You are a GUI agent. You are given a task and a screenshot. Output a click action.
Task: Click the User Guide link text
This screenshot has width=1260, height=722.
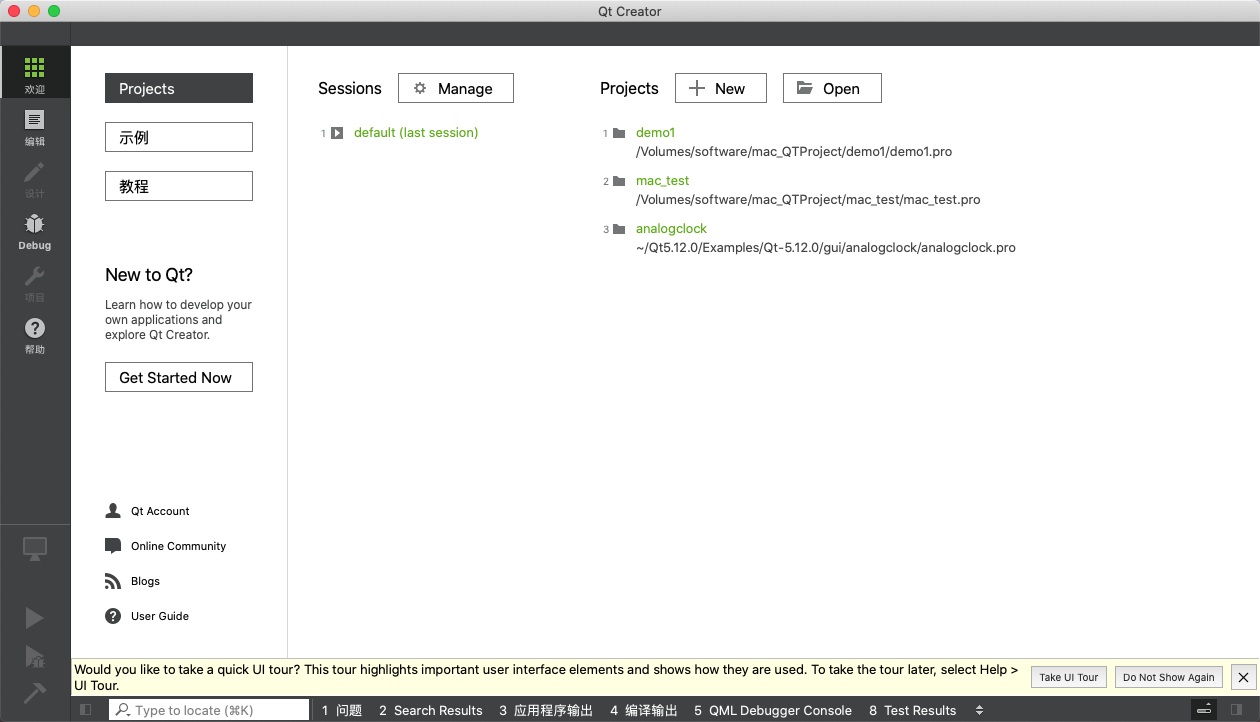(160, 616)
